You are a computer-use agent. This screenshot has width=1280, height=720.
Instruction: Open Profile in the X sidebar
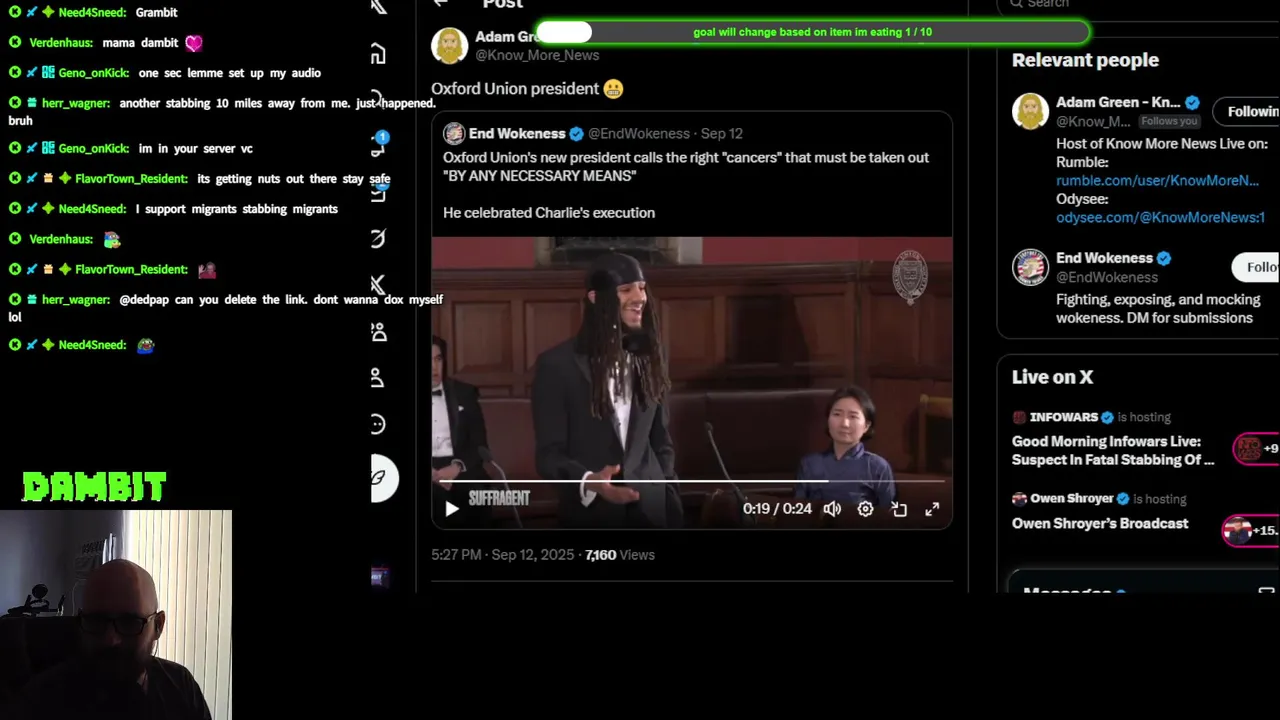377,378
